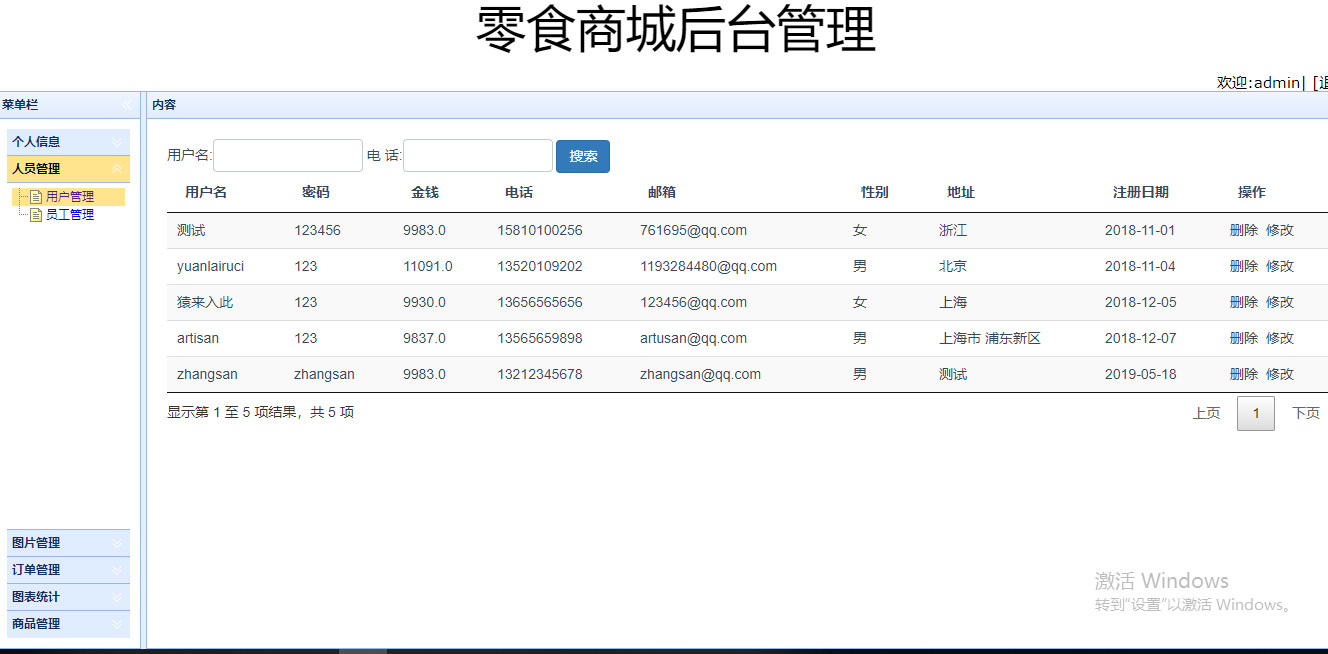Click 下页 to go to next page
The height and width of the screenshot is (654, 1328).
point(1305,413)
